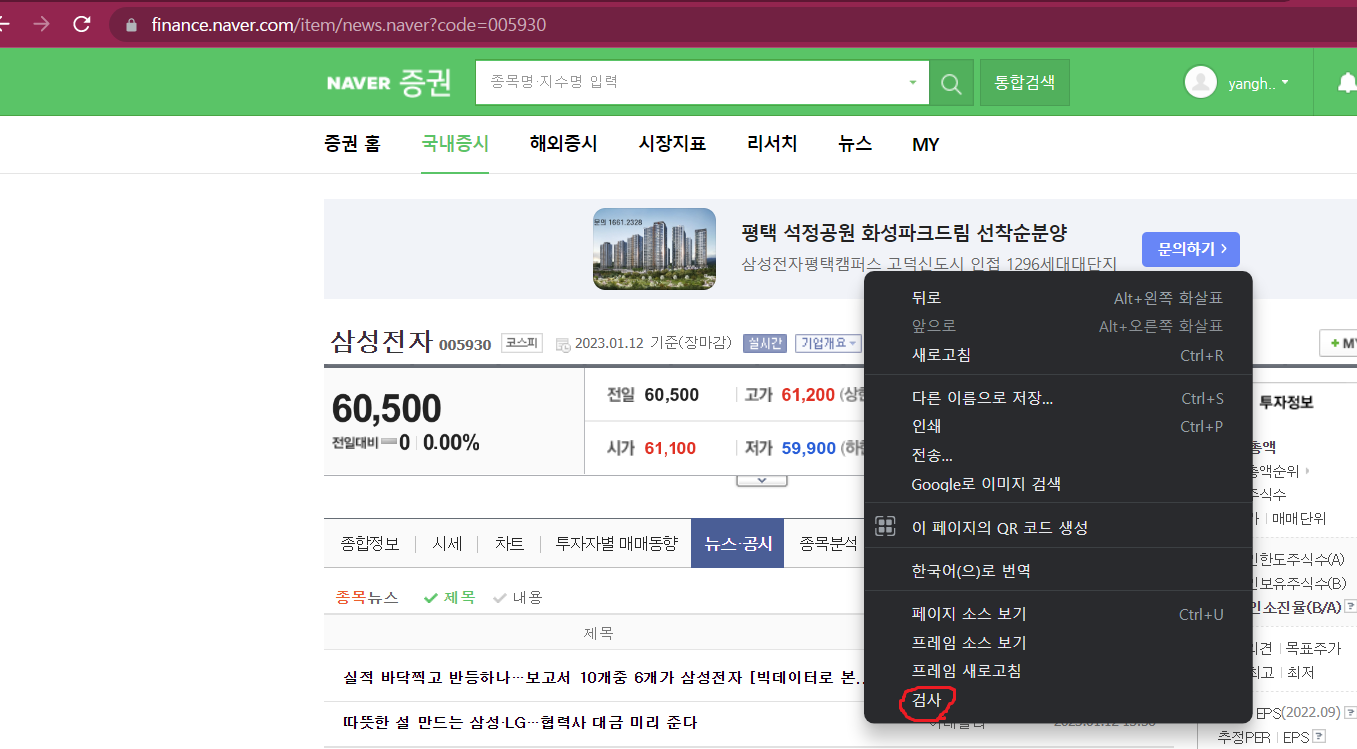Click the 삼성전자 stock name heading
Image resolution: width=1357 pixels, height=749 pixels.
[382, 342]
